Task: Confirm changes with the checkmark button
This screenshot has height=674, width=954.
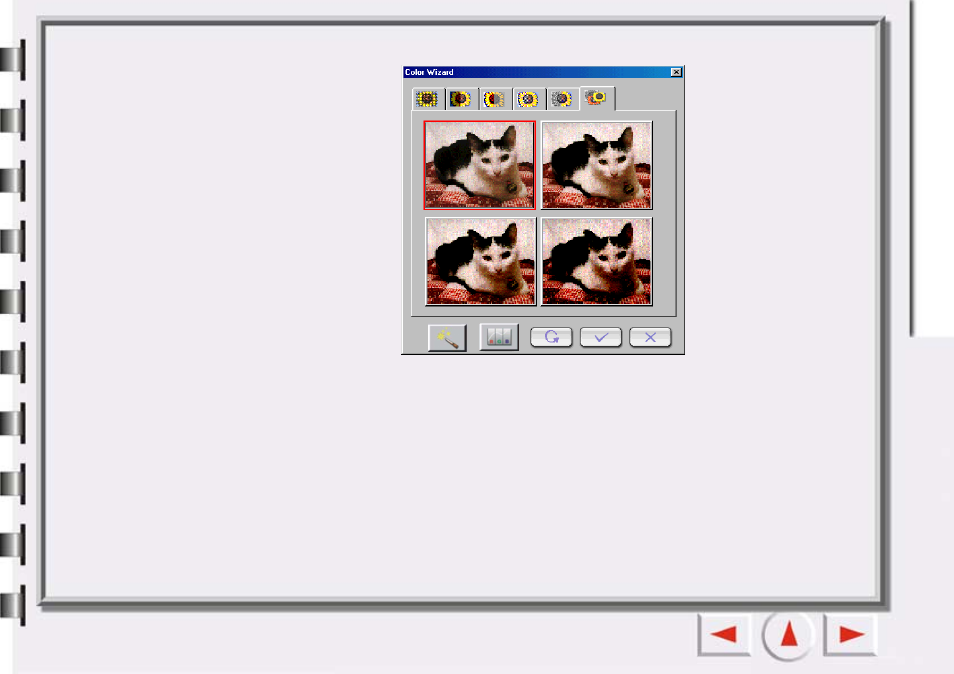Action: tap(601, 337)
